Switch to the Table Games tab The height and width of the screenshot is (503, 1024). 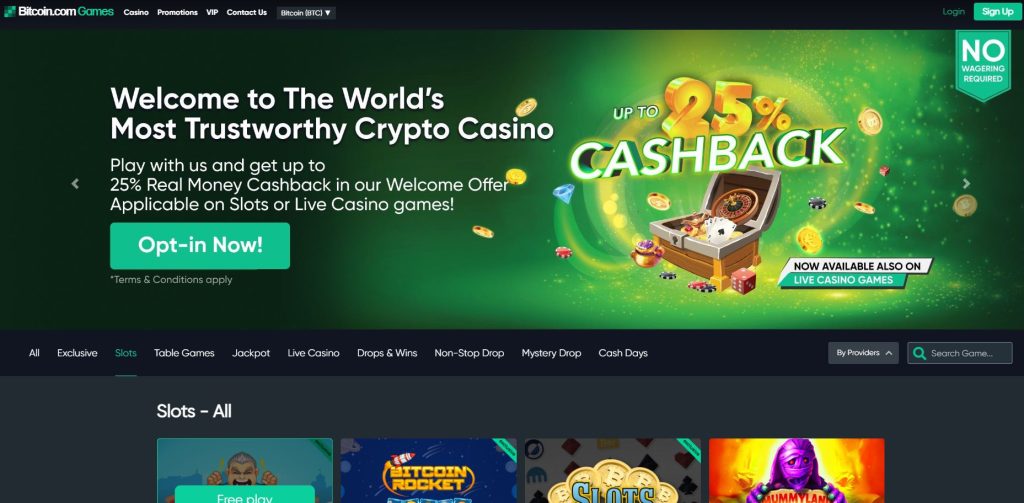(184, 353)
